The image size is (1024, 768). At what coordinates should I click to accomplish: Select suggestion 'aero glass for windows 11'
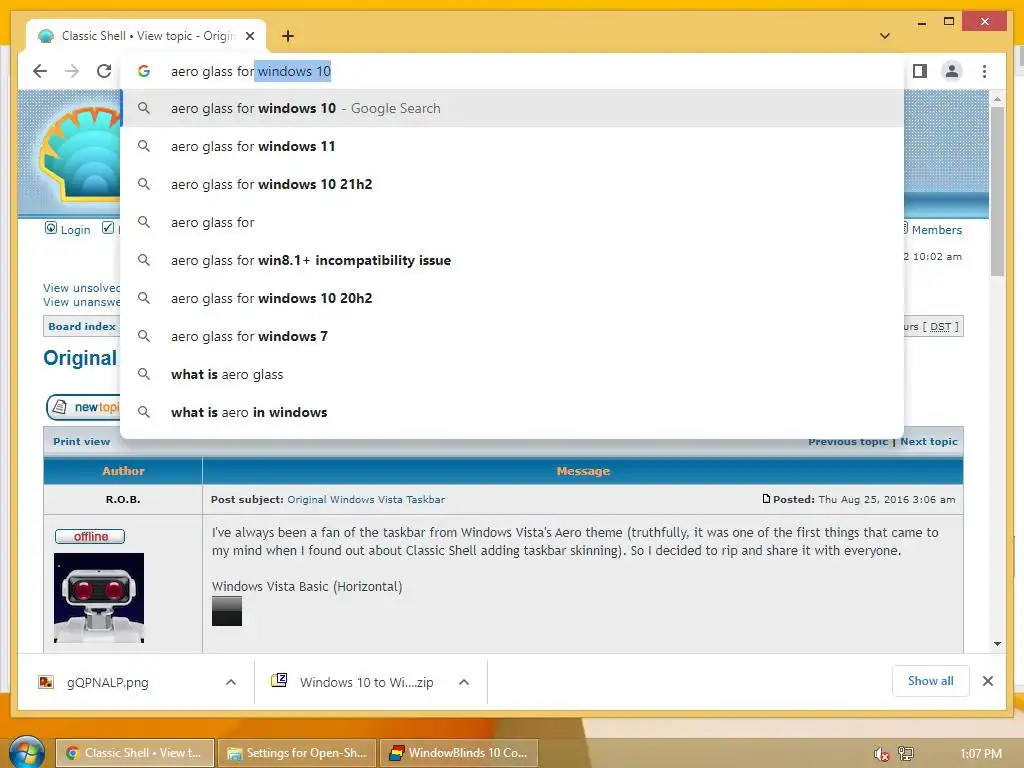[x=512, y=146]
